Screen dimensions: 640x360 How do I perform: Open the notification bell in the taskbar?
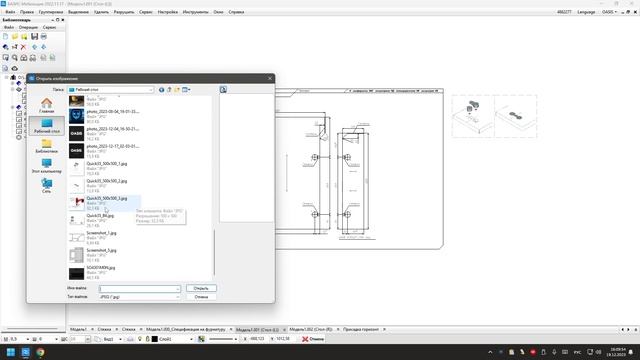point(631,352)
